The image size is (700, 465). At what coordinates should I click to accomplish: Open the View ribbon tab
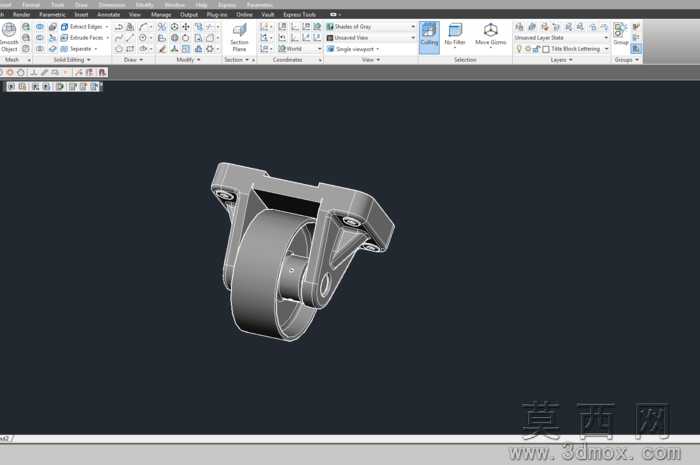click(134, 15)
